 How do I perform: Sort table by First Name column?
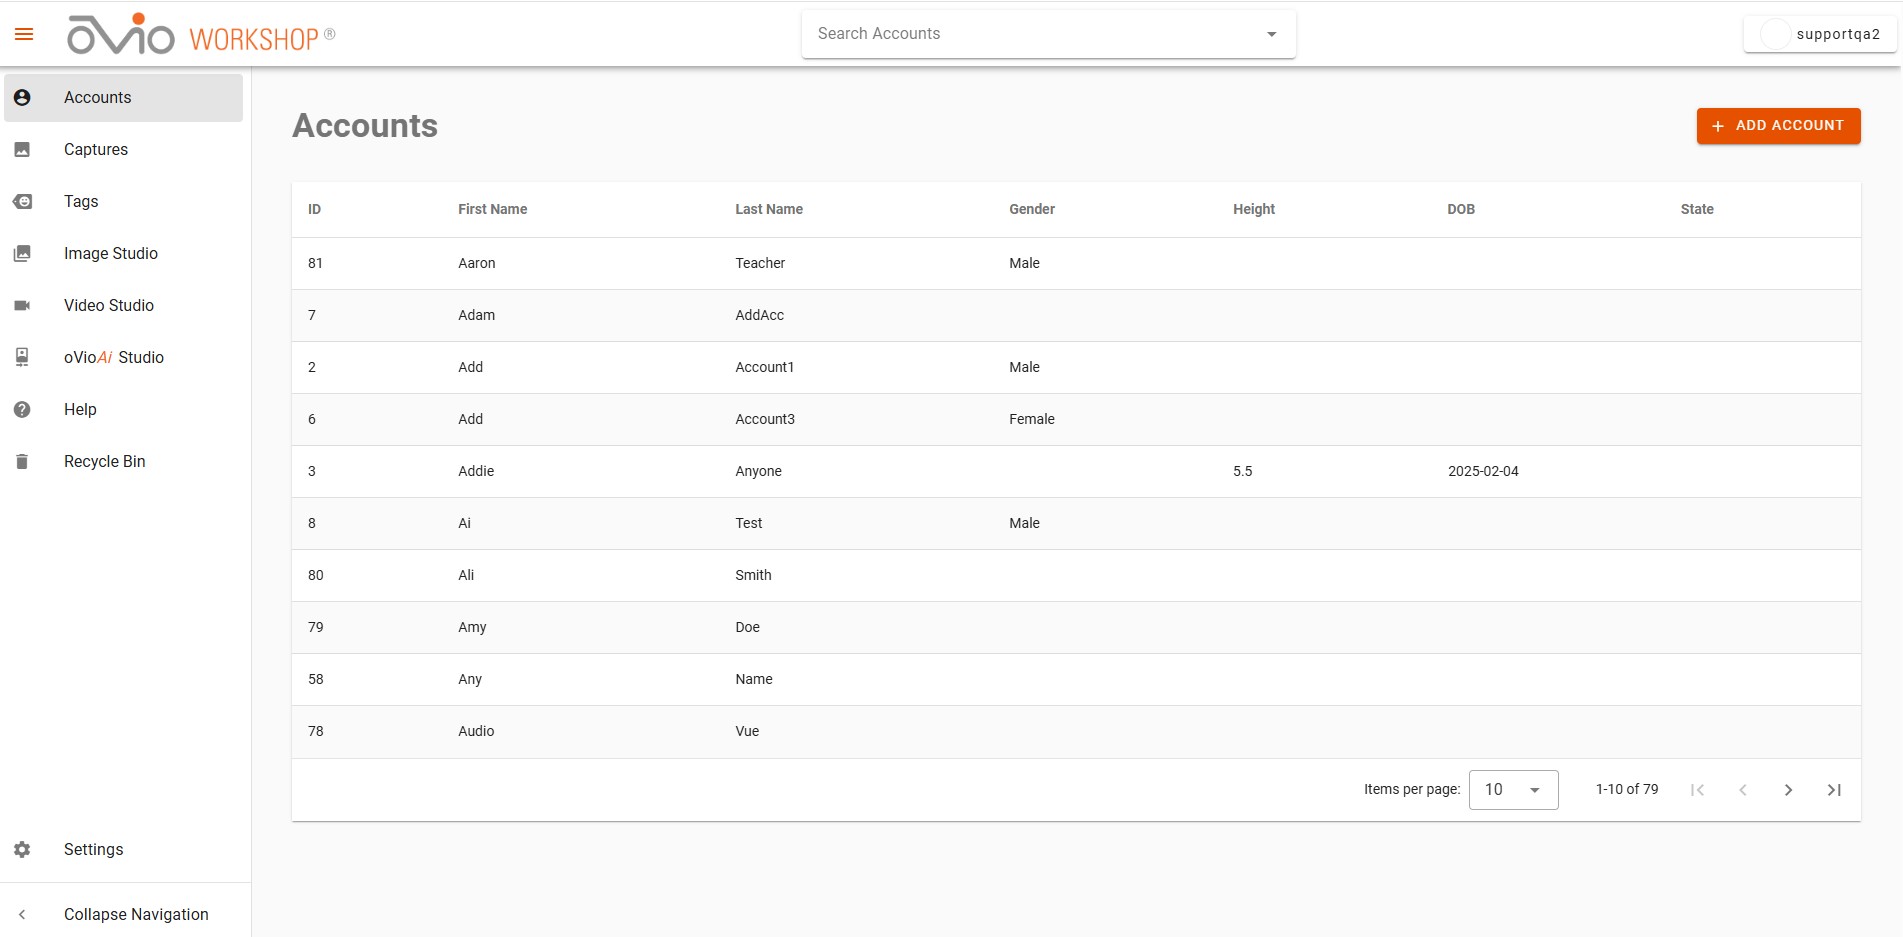492,210
